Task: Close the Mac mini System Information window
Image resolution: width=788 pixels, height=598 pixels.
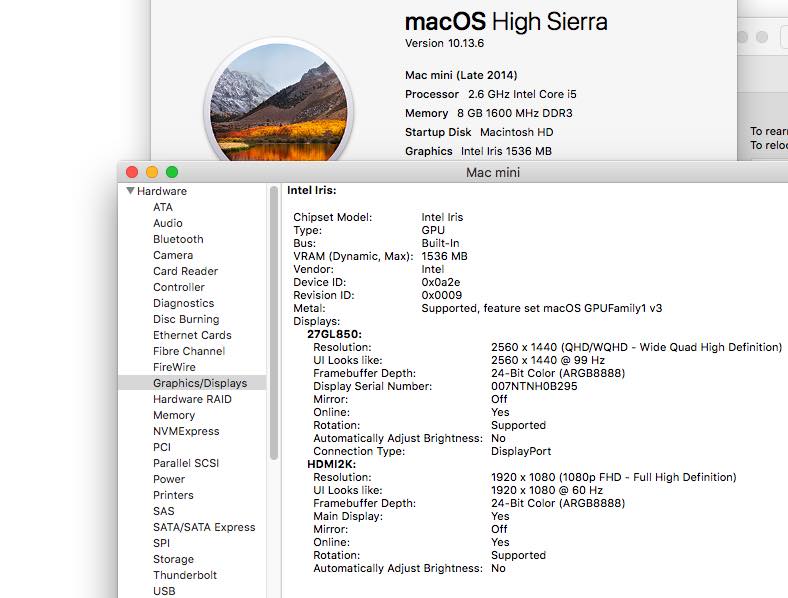Action: click(x=132, y=172)
